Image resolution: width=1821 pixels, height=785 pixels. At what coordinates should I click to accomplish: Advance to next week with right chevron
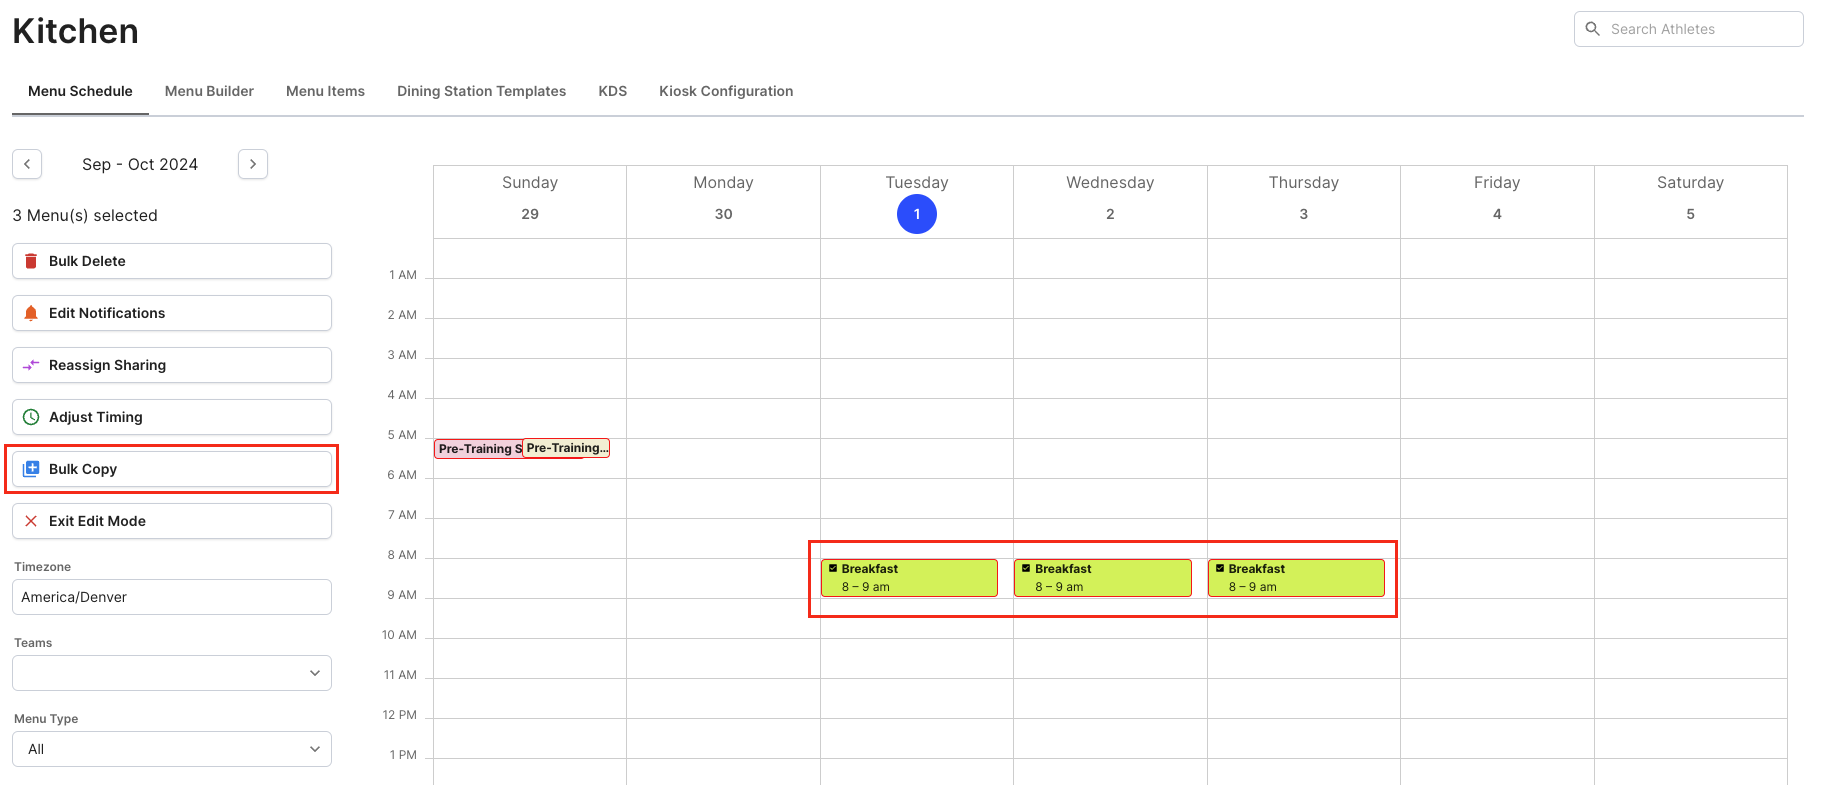click(253, 164)
